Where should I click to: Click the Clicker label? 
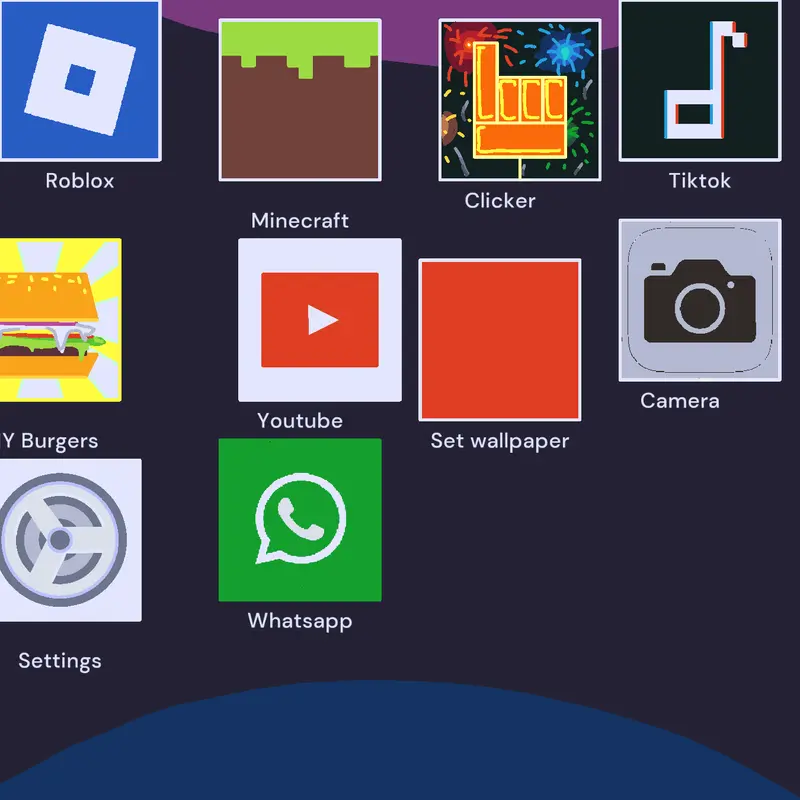point(500,201)
